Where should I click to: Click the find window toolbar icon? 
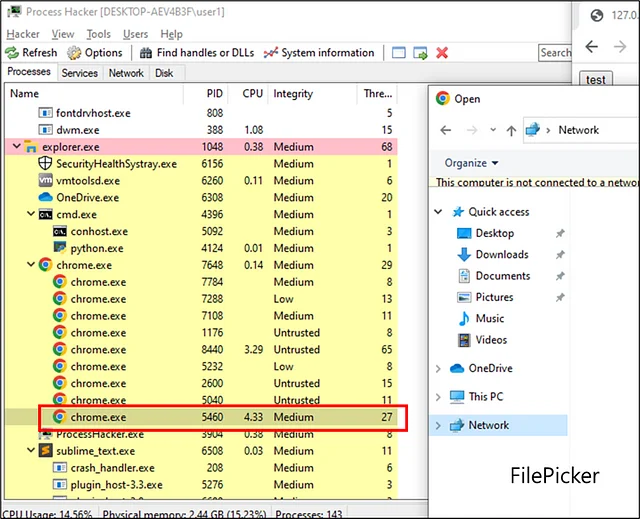[399, 52]
